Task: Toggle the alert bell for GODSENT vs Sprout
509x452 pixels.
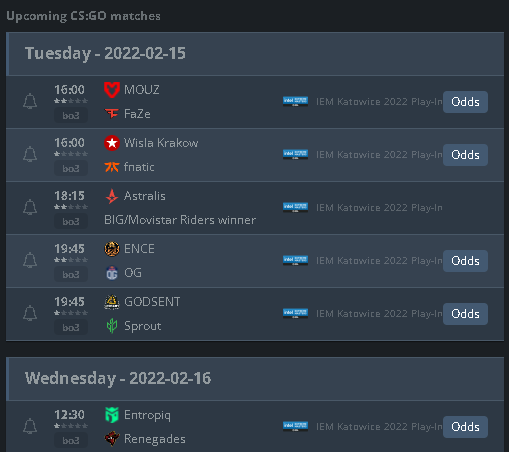Action: point(30,313)
